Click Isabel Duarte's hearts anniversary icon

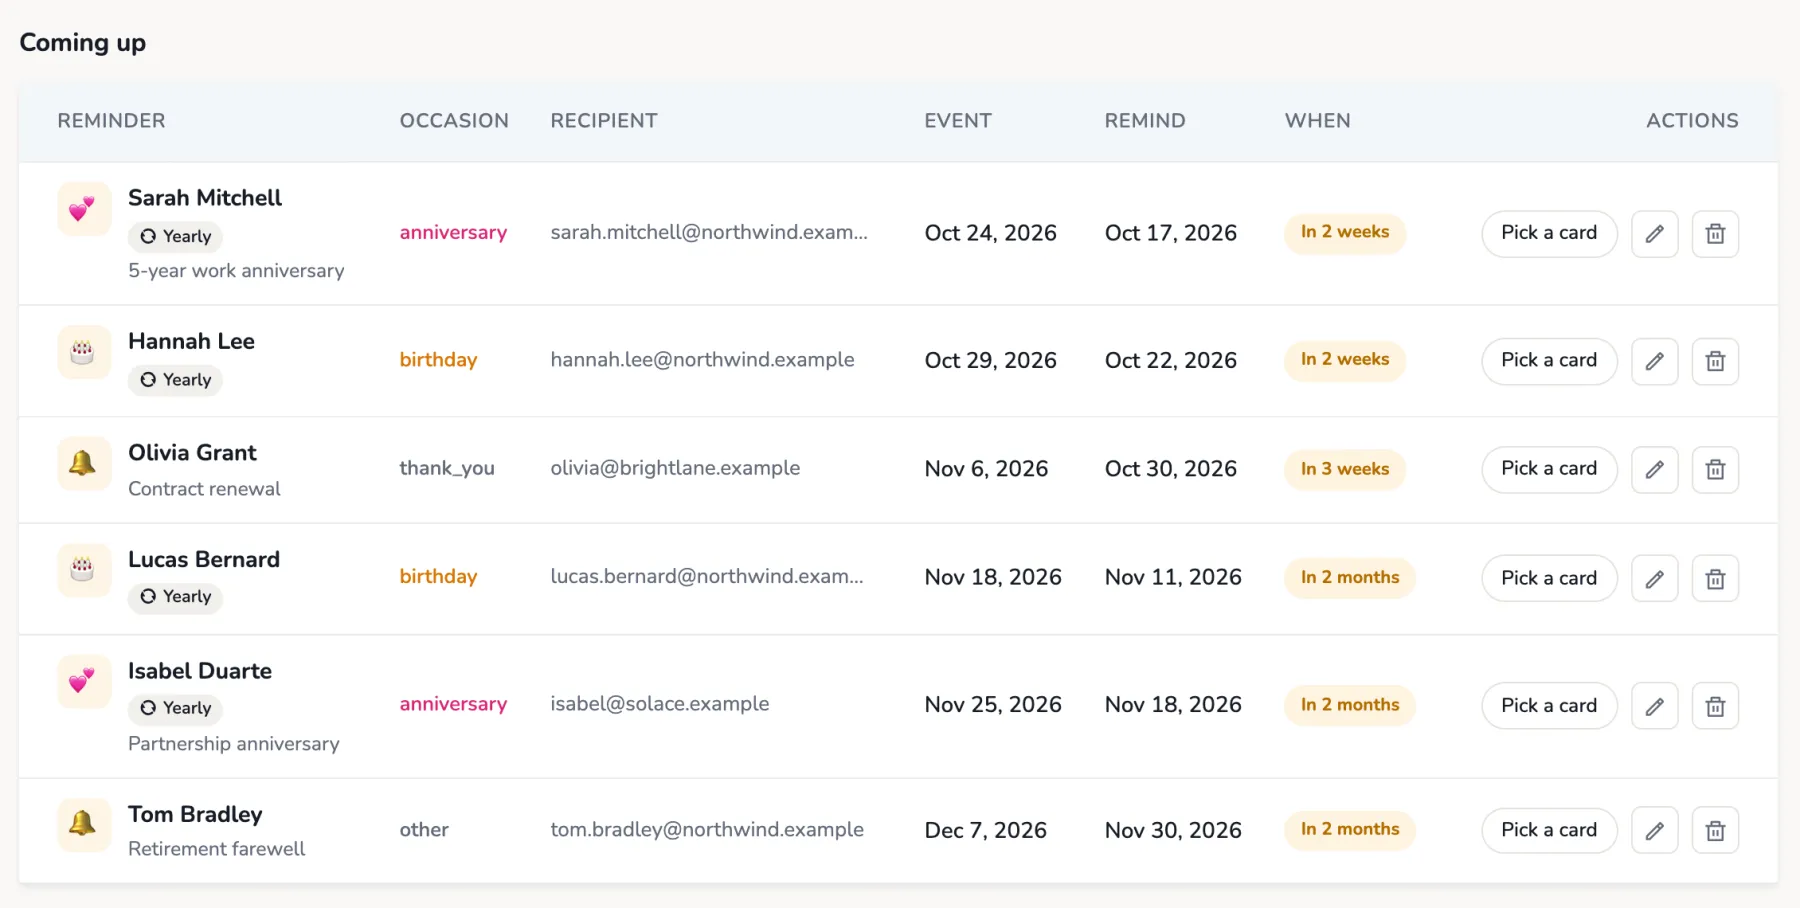click(x=83, y=681)
